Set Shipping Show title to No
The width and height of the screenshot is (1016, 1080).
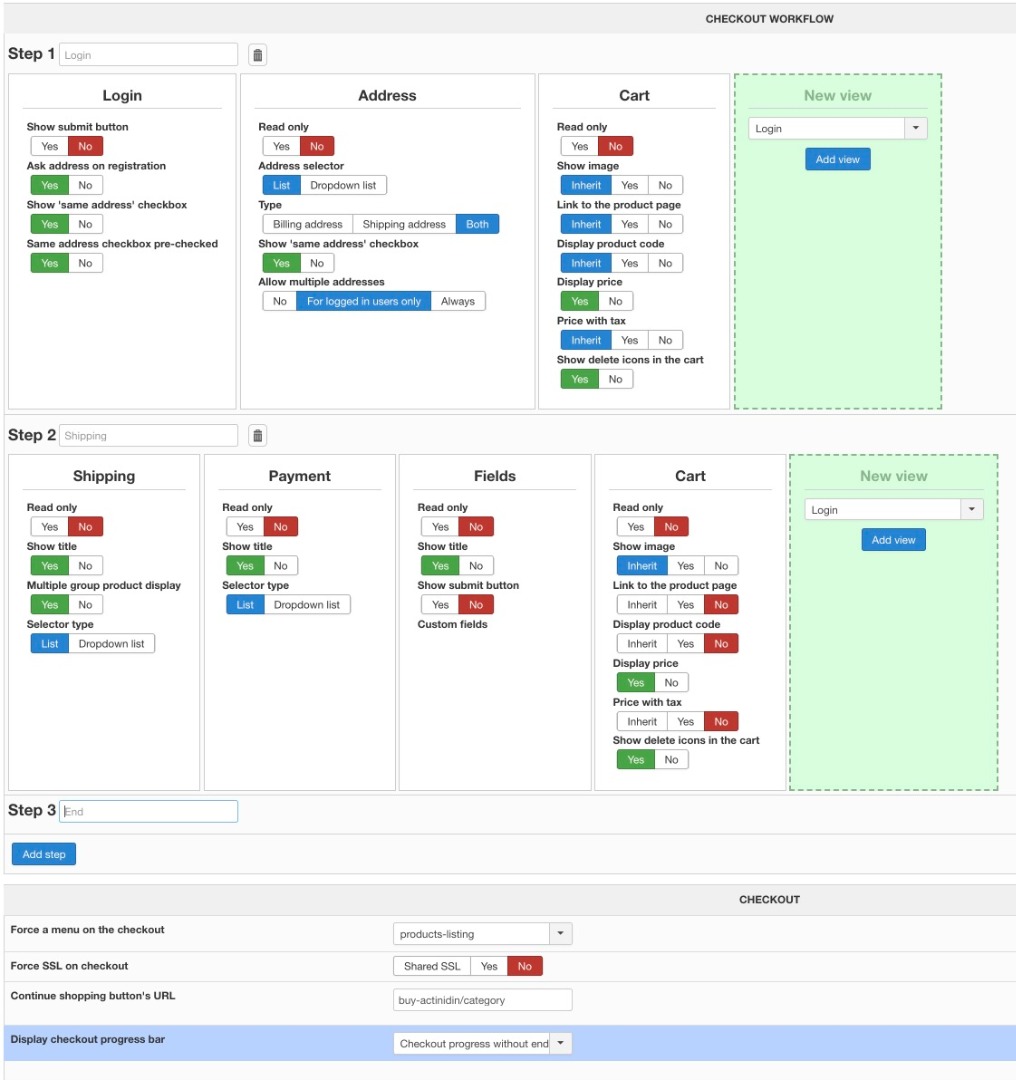[85, 565]
